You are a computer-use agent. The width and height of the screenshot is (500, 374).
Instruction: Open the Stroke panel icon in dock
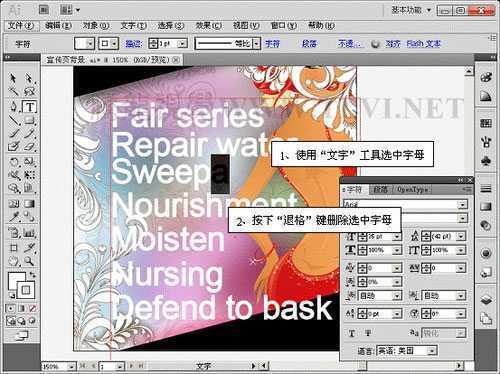coord(486,189)
